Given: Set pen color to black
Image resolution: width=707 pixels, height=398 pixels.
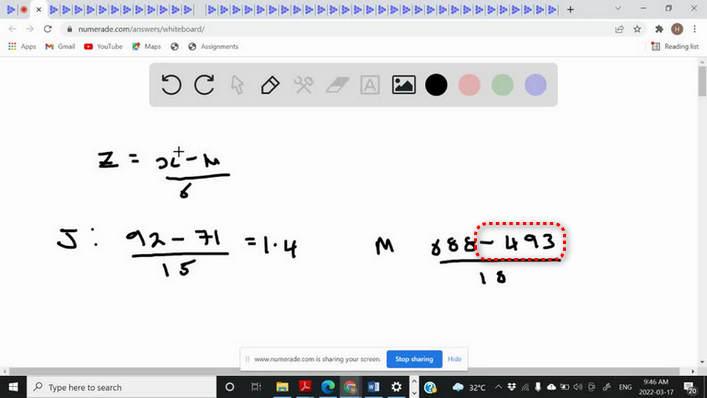Looking at the screenshot, I should 436,85.
